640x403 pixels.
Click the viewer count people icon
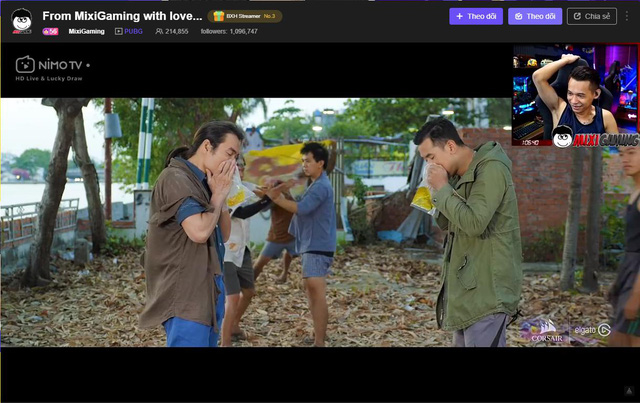[x=159, y=31]
